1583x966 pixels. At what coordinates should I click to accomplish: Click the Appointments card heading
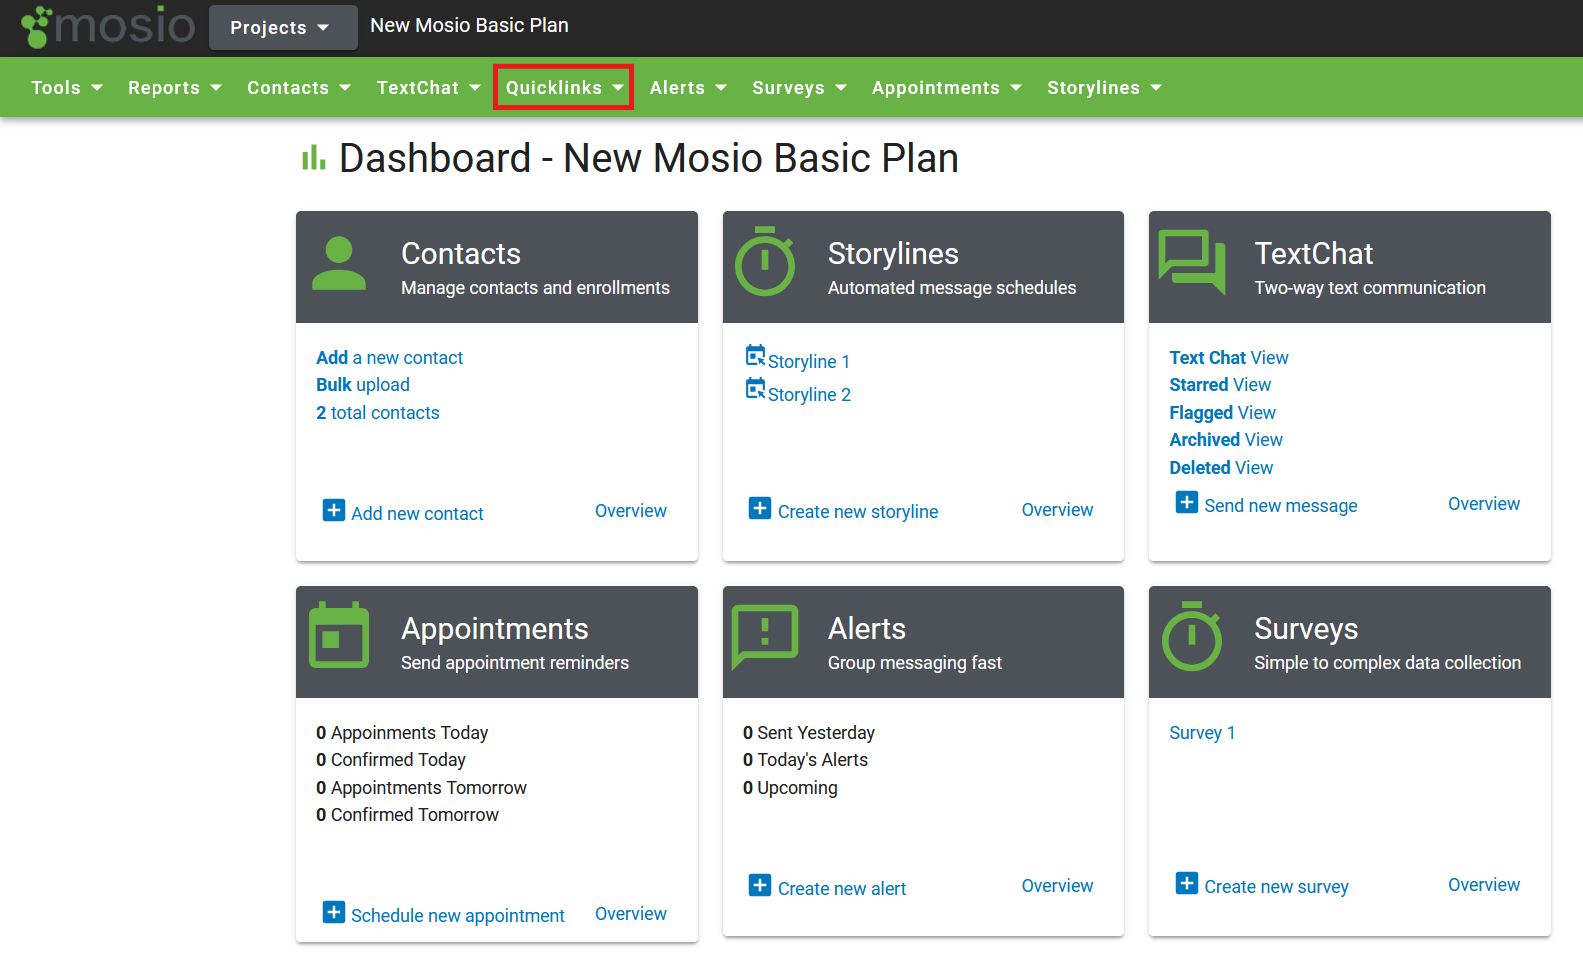495,629
